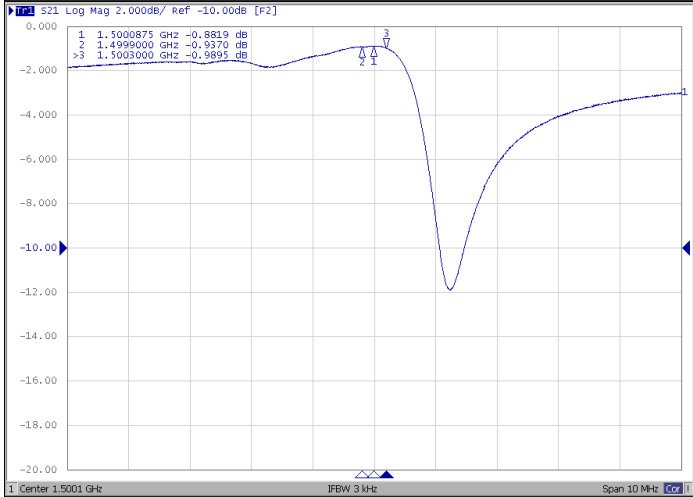Click the [F2] indicator in the trace header
The width and height of the screenshot is (693, 497).
(267, 10)
